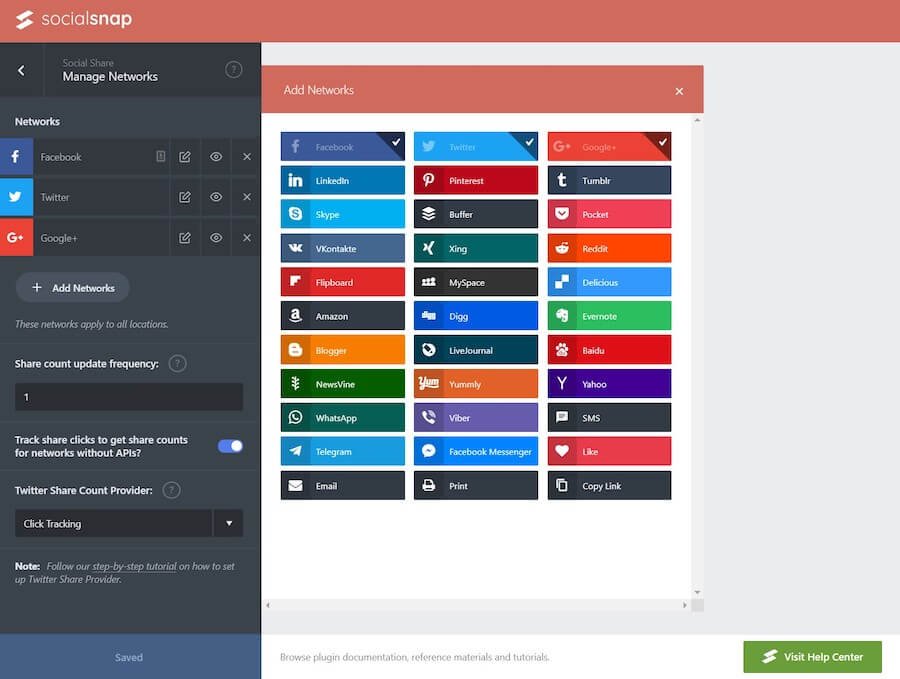Deselect the checked Facebook network tile

click(x=343, y=146)
